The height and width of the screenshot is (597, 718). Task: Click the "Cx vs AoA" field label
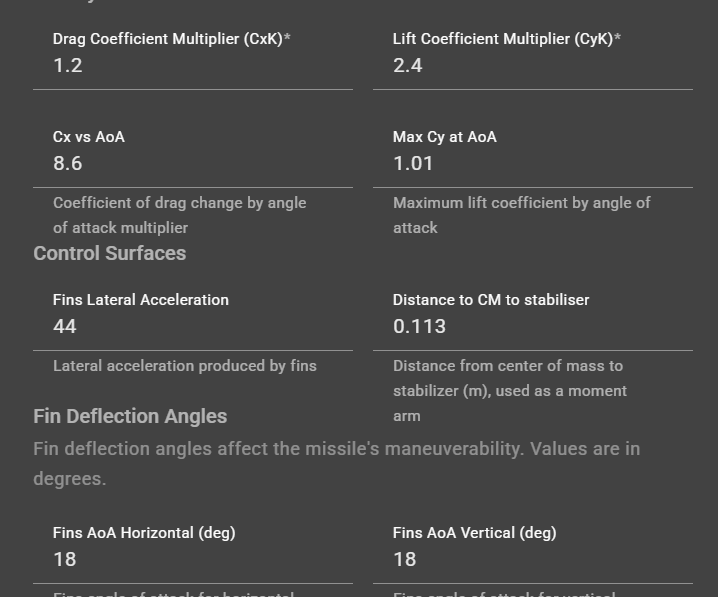(x=89, y=137)
